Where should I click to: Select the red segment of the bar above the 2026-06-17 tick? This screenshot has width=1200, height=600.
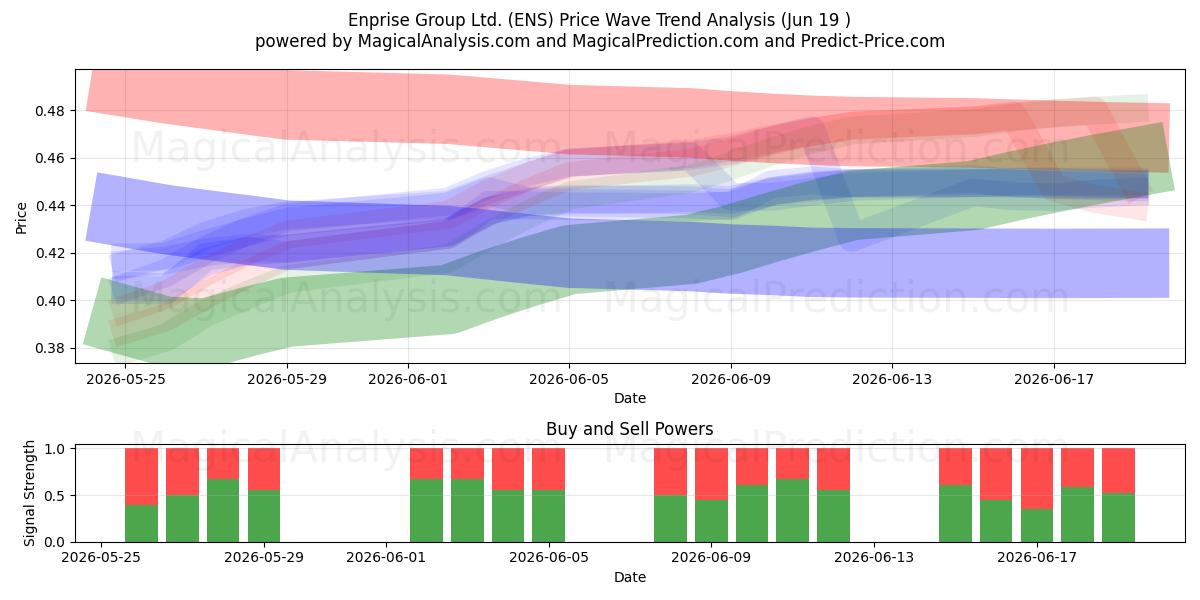1038,479
